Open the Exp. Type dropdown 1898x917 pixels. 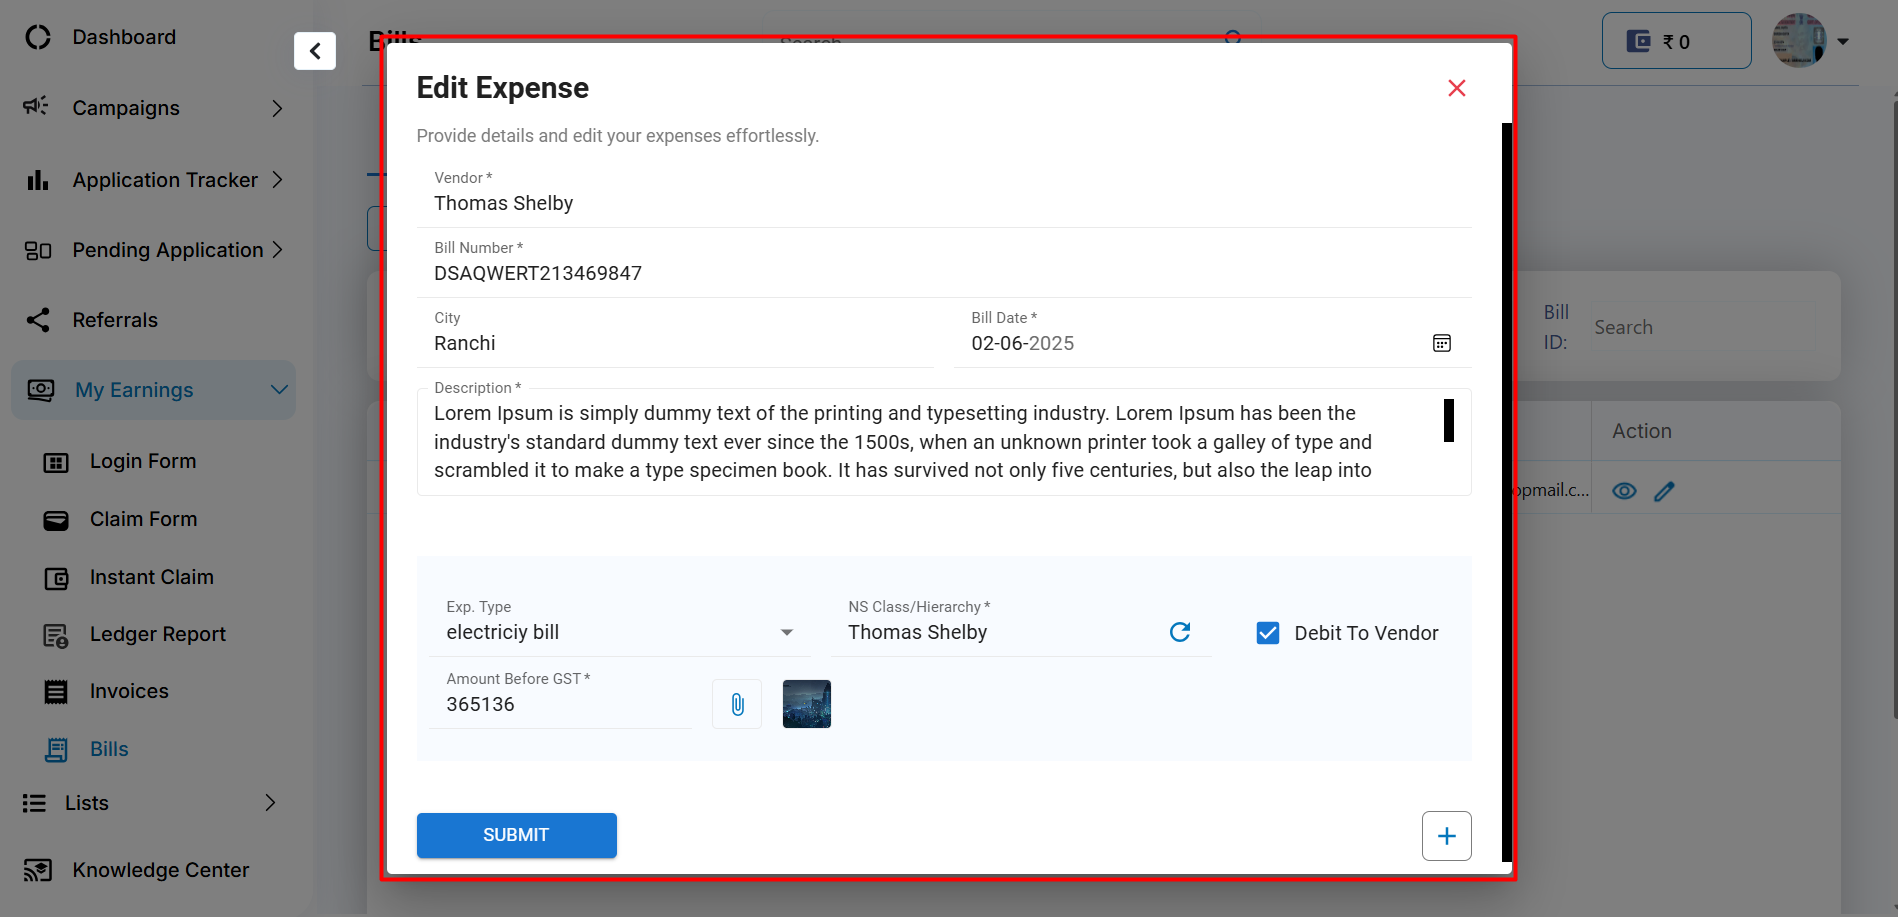[786, 632]
